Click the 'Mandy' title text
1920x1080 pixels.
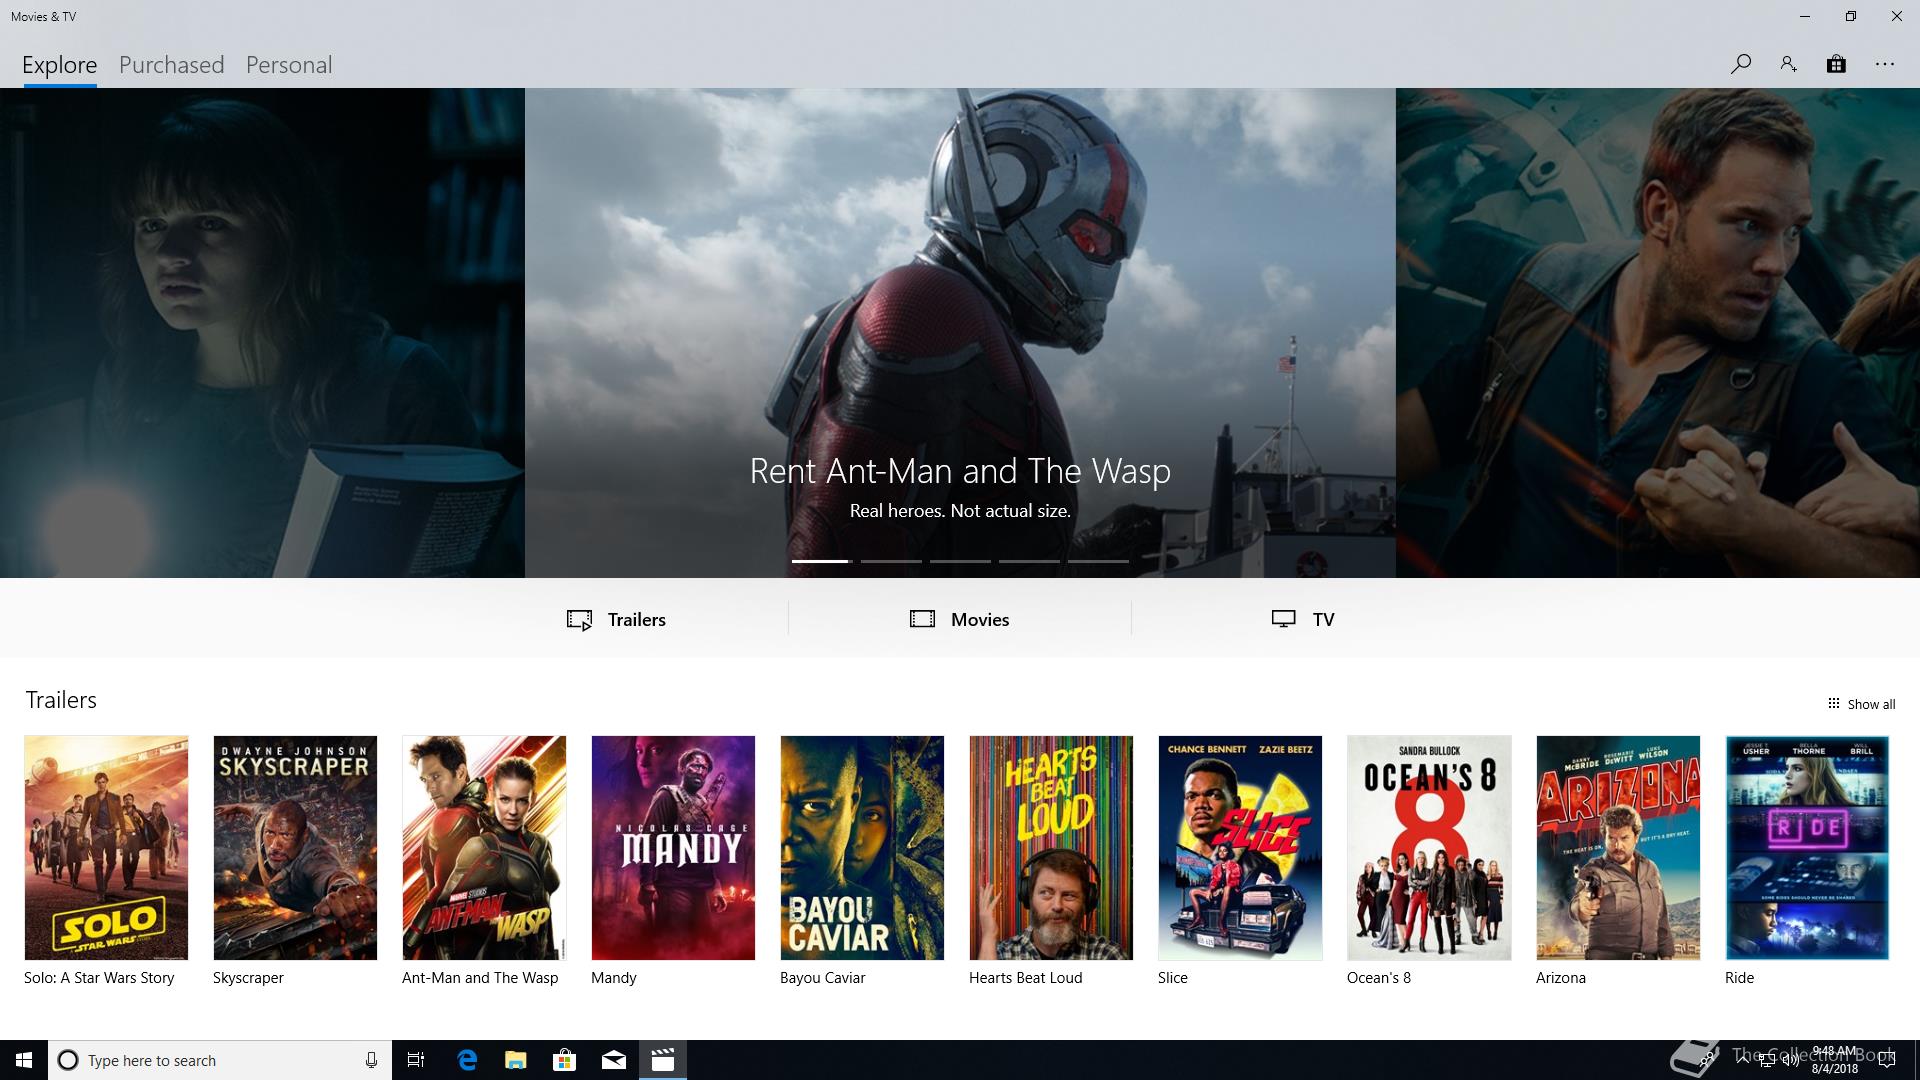[x=614, y=978]
